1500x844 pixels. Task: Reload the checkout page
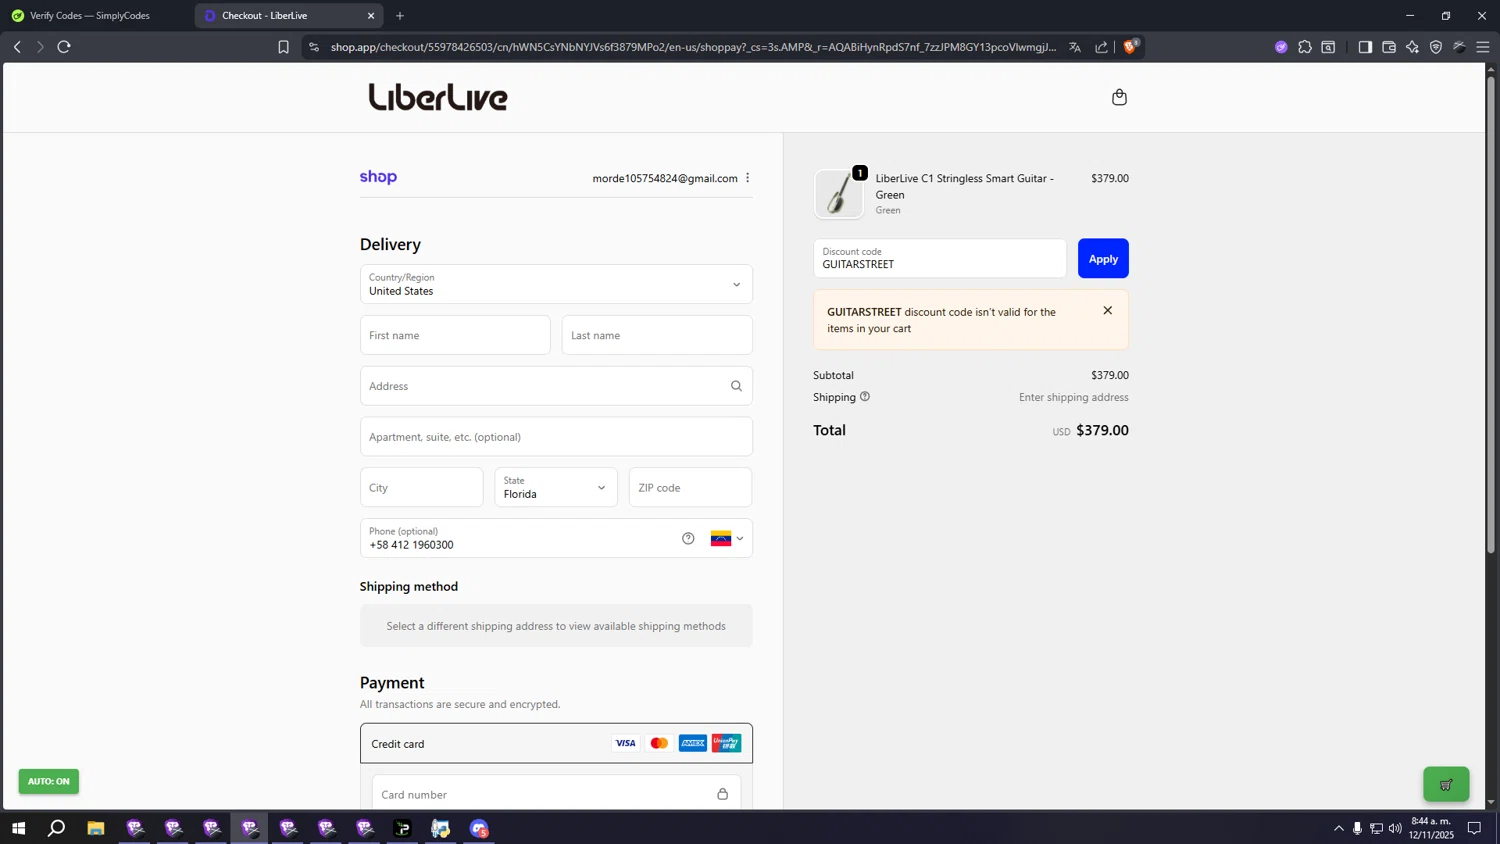point(64,47)
